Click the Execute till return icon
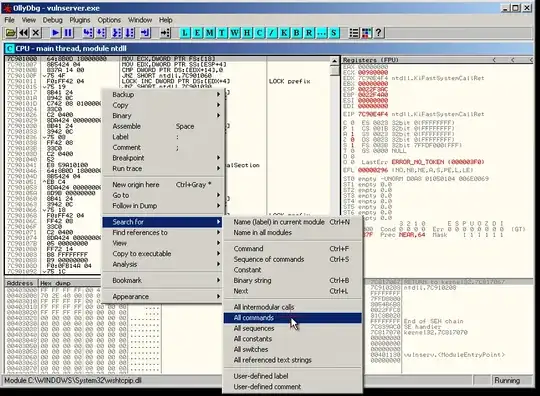The image size is (540, 396). point(145,33)
